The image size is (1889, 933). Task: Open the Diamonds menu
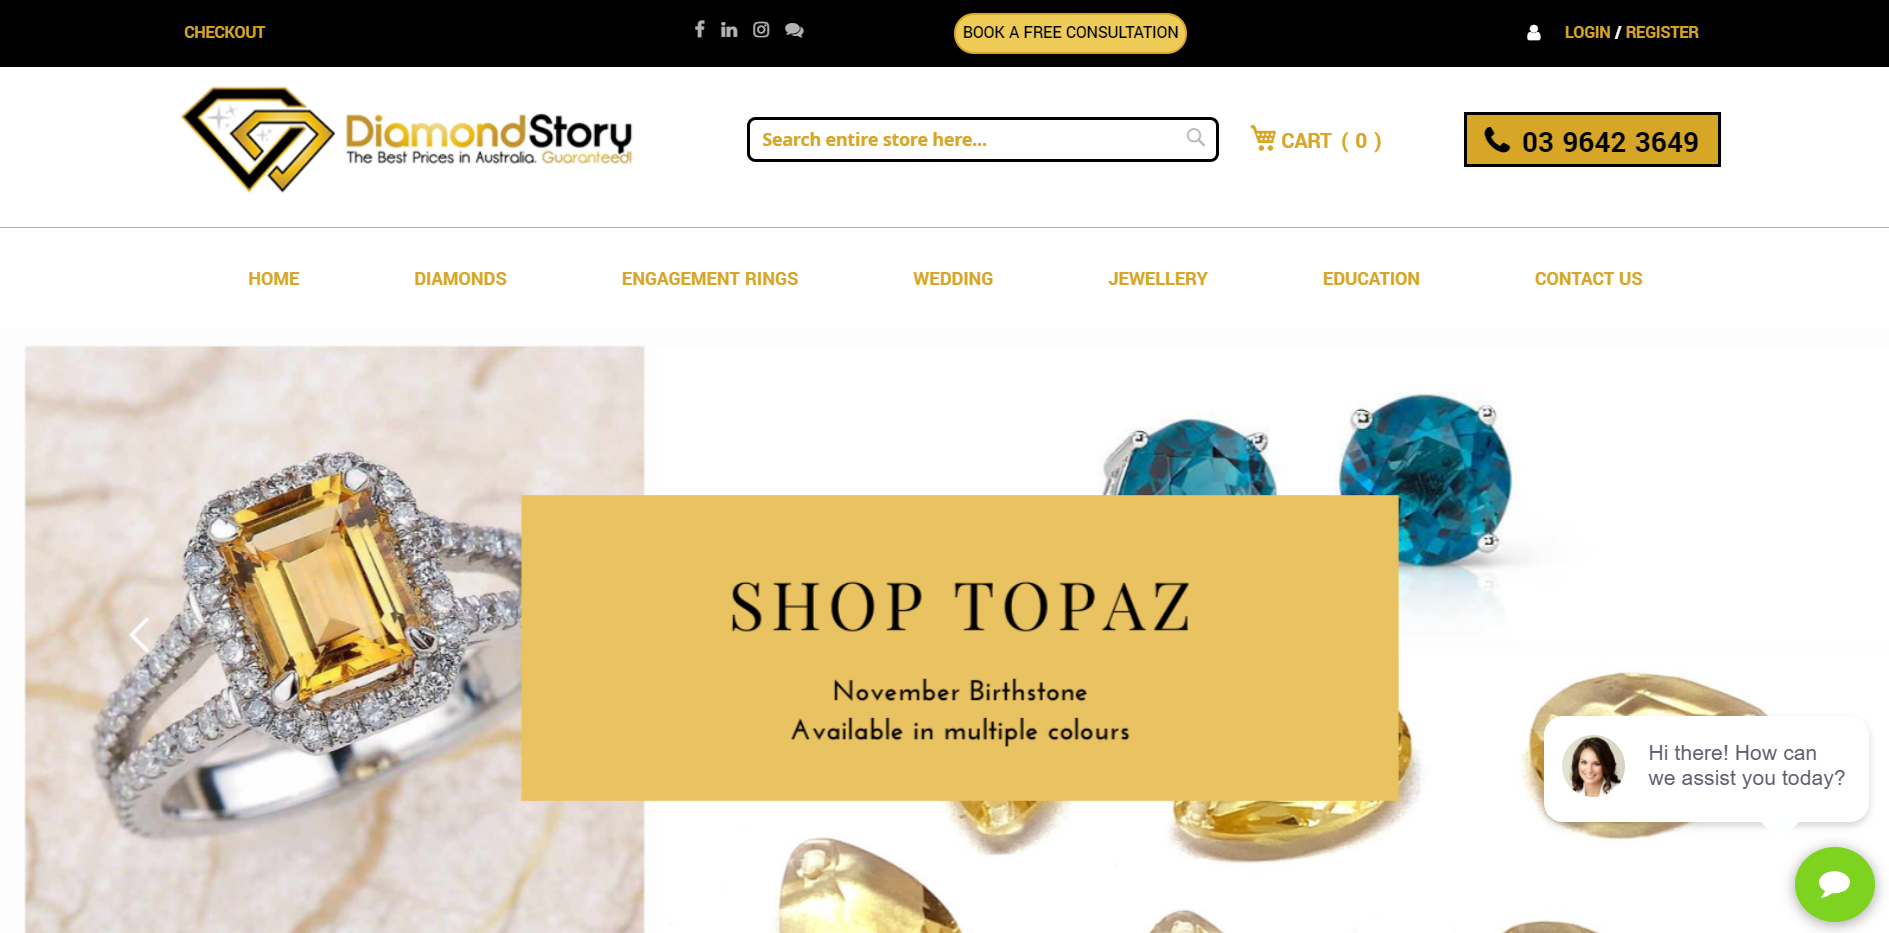tap(460, 279)
